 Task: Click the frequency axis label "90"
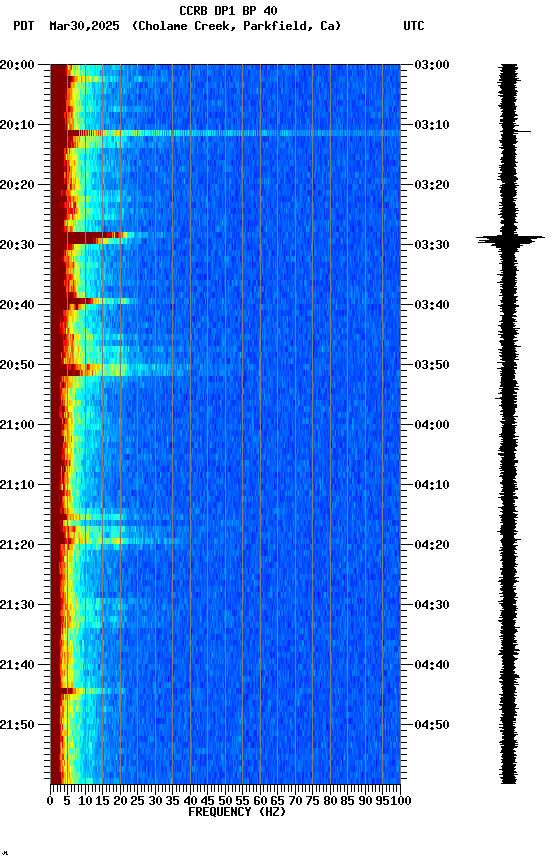coord(365,801)
